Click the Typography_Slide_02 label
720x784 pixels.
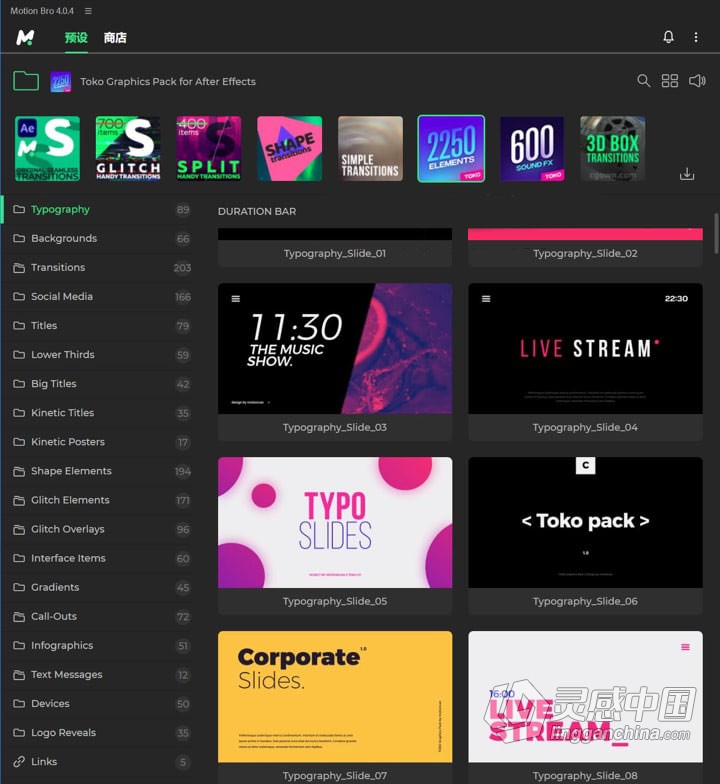pyautogui.click(x=586, y=254)
